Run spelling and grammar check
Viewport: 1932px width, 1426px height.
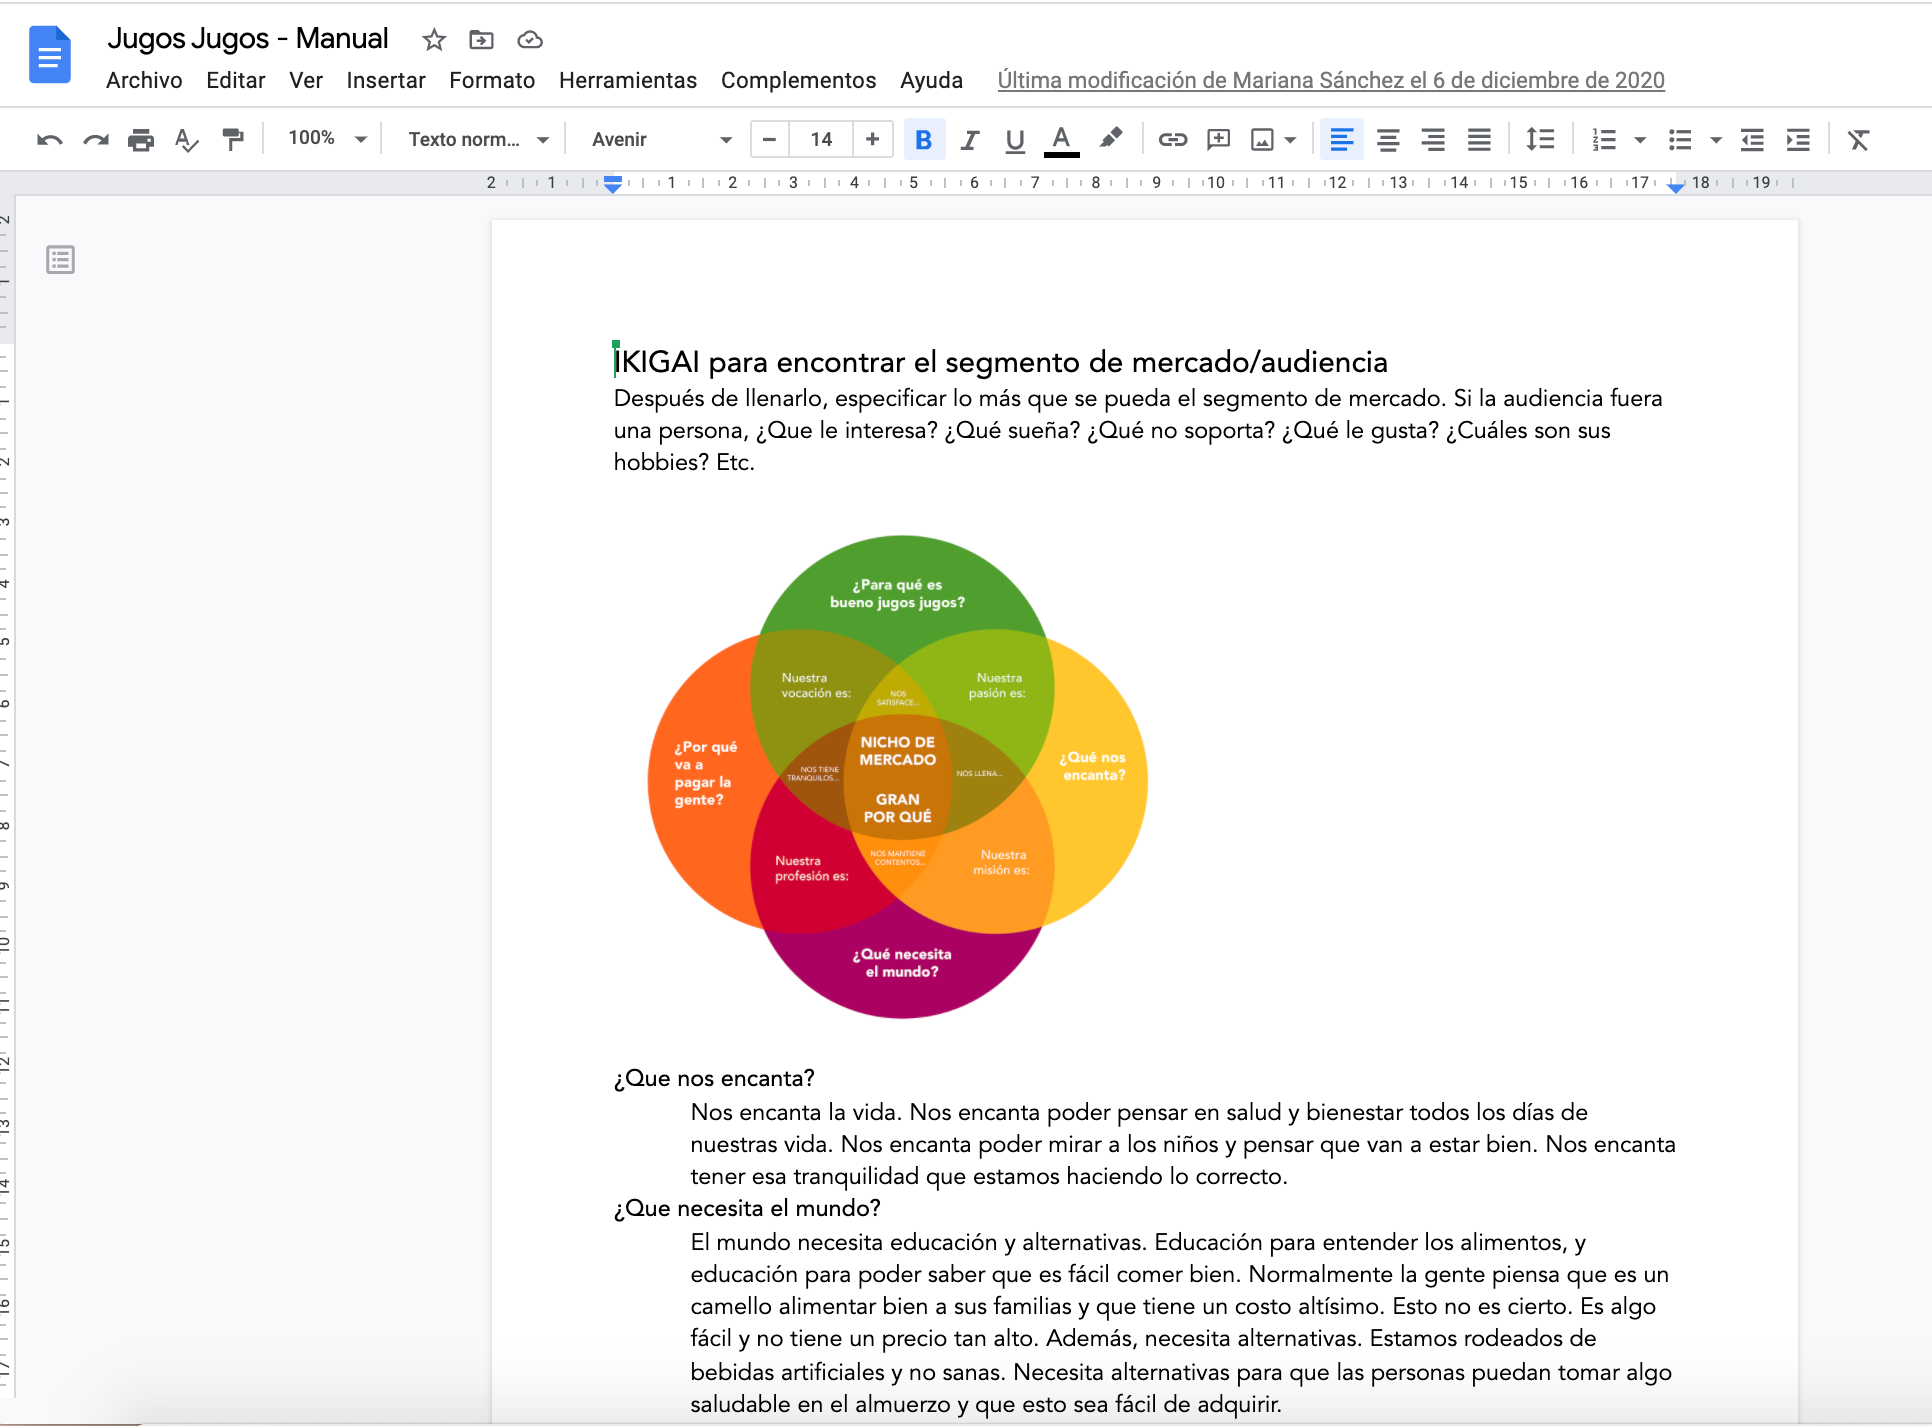click(x=187, y=140)
